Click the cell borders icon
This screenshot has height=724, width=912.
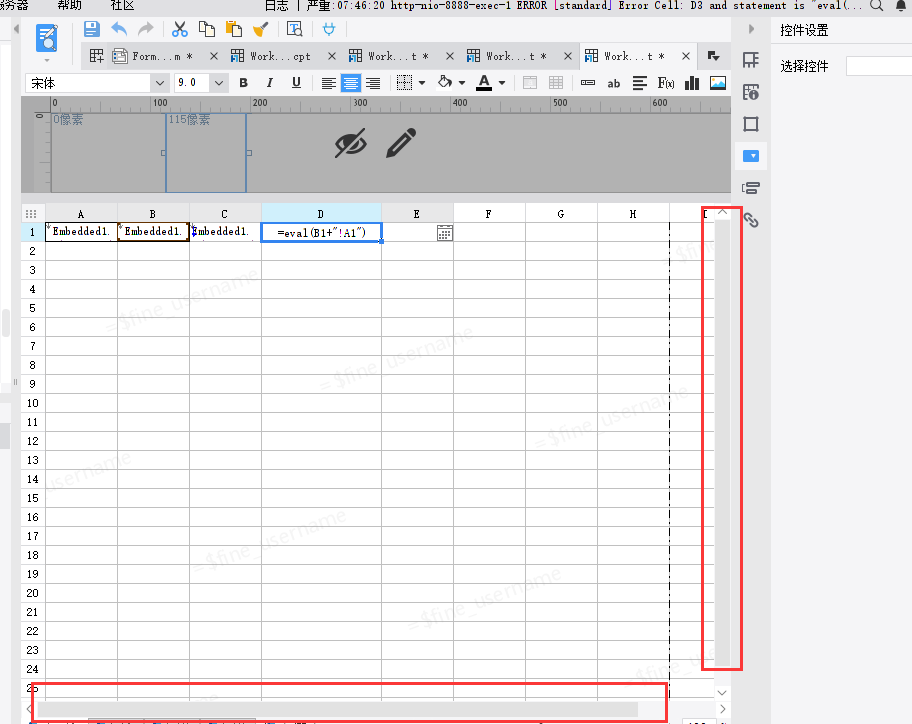click(x=404, y=83)
